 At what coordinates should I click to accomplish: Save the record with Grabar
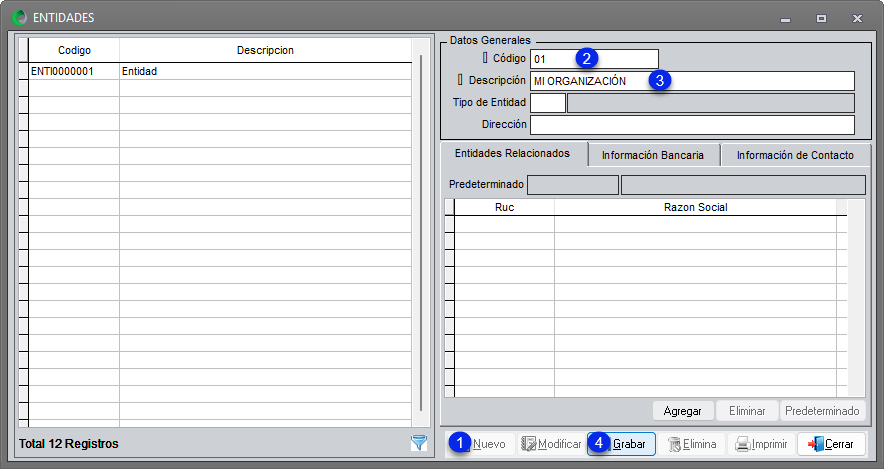coord(621,444)
